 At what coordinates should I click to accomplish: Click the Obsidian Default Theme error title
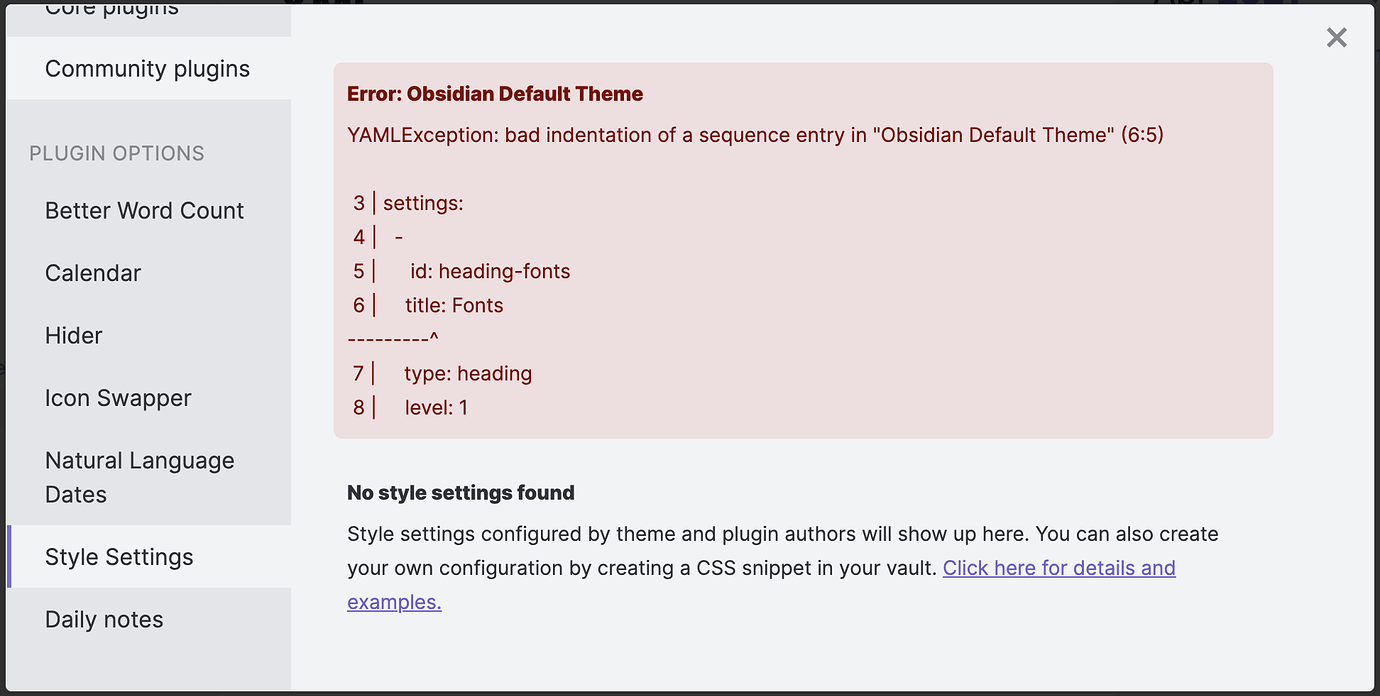[495, 93]
